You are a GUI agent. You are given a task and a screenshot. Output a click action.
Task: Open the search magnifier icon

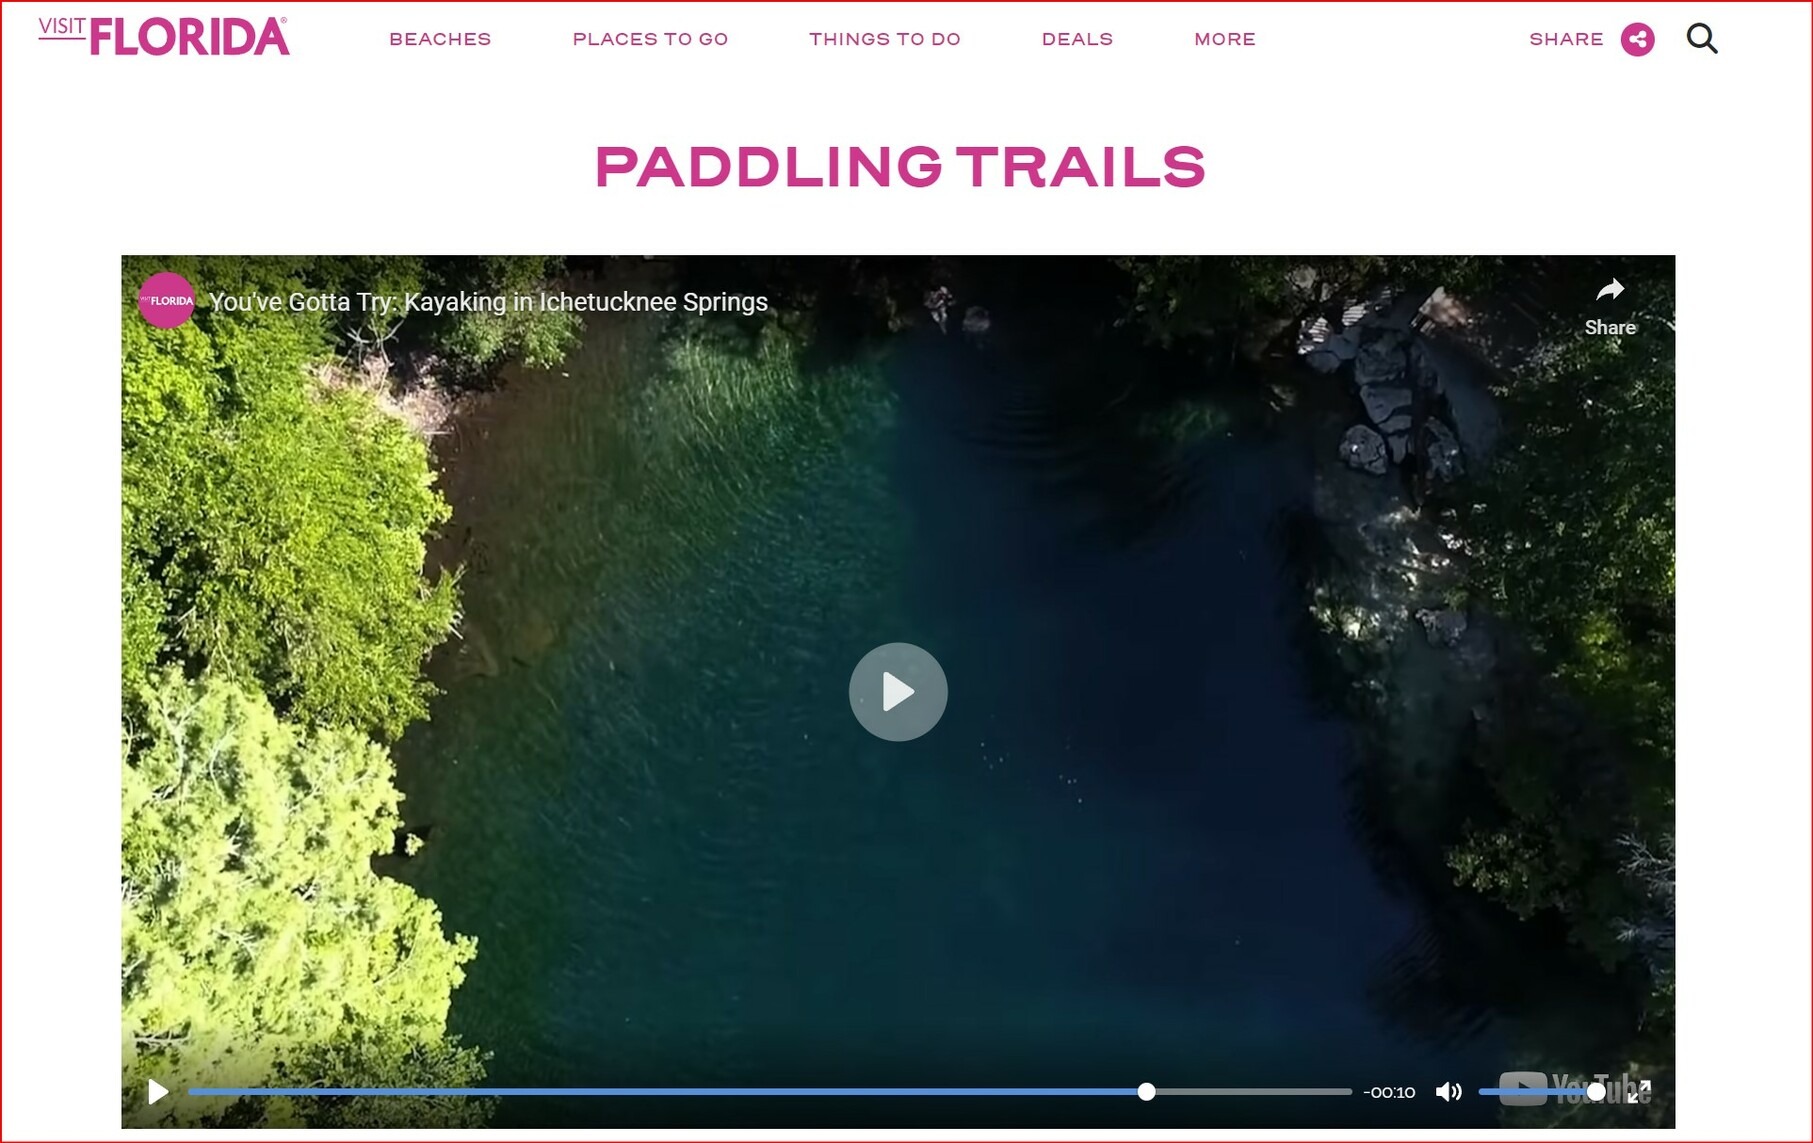(x=1702, y=39)
